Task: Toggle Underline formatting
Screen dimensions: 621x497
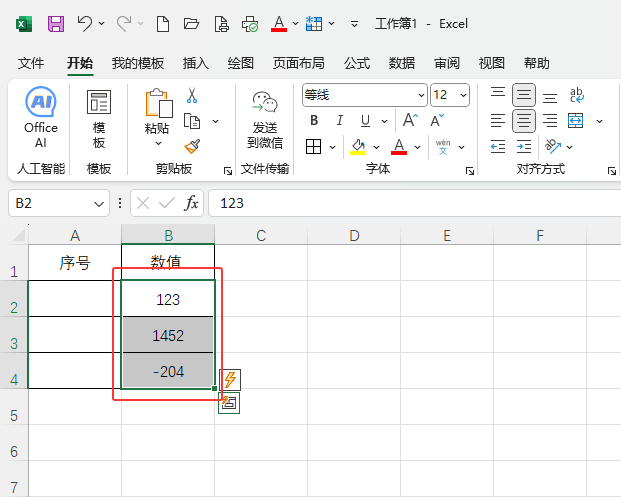Action: click(x=366, y=121)
